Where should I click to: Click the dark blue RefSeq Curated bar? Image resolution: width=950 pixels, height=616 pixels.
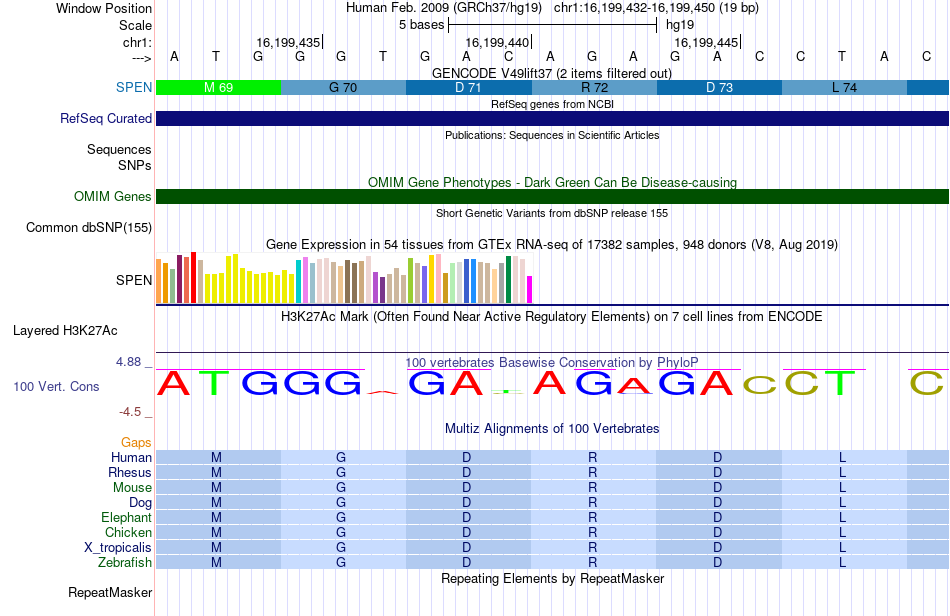coord(553,119)
